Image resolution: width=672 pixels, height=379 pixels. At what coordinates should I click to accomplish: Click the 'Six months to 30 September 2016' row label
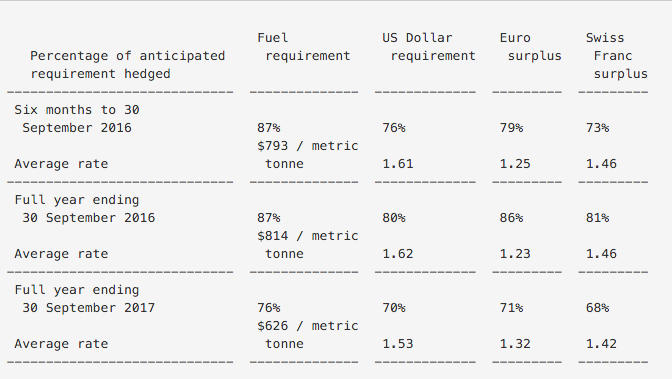coord(77,119)
